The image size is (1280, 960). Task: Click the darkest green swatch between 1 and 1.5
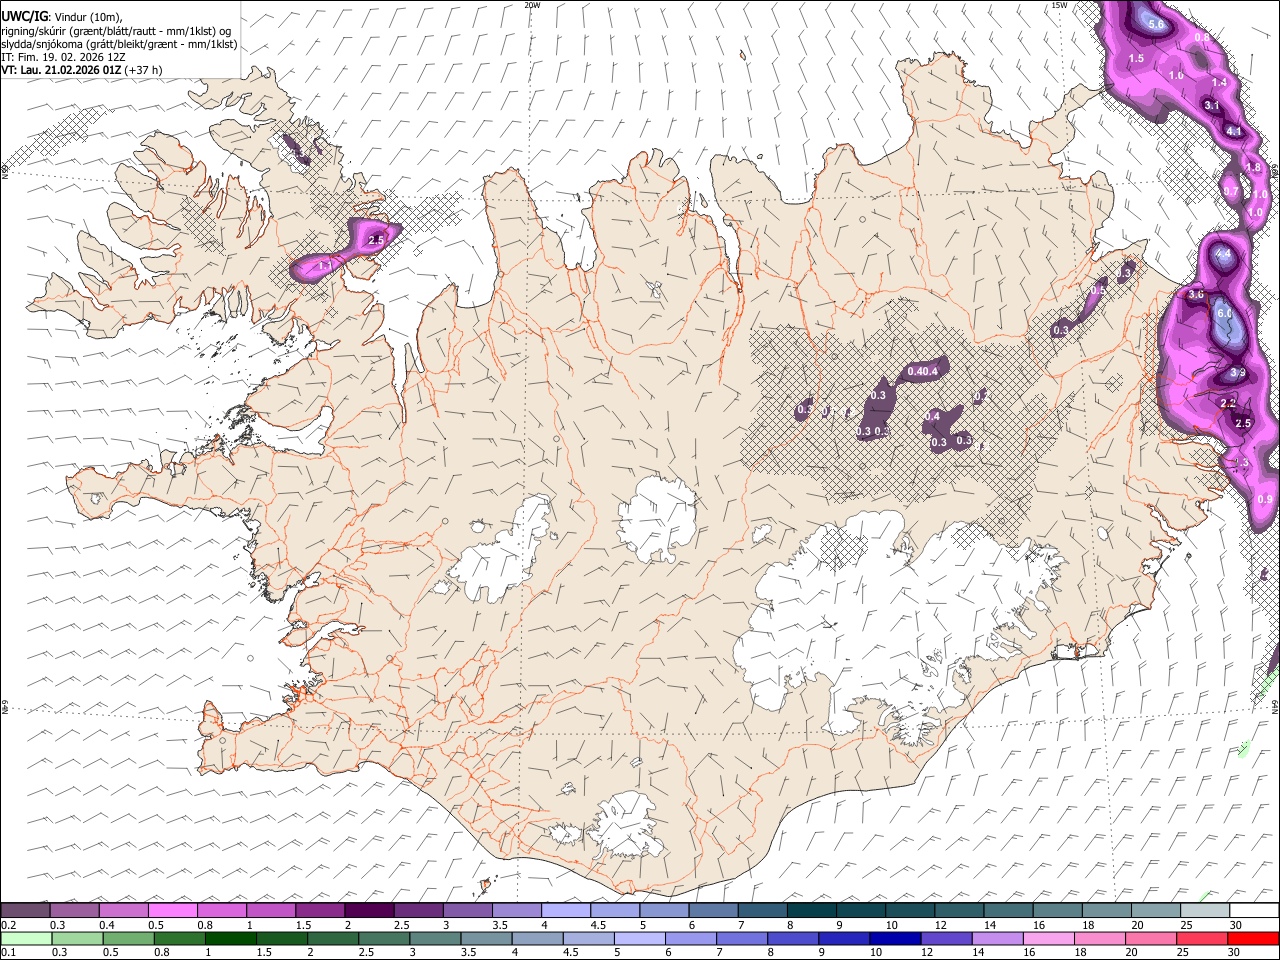coord(231,939)
